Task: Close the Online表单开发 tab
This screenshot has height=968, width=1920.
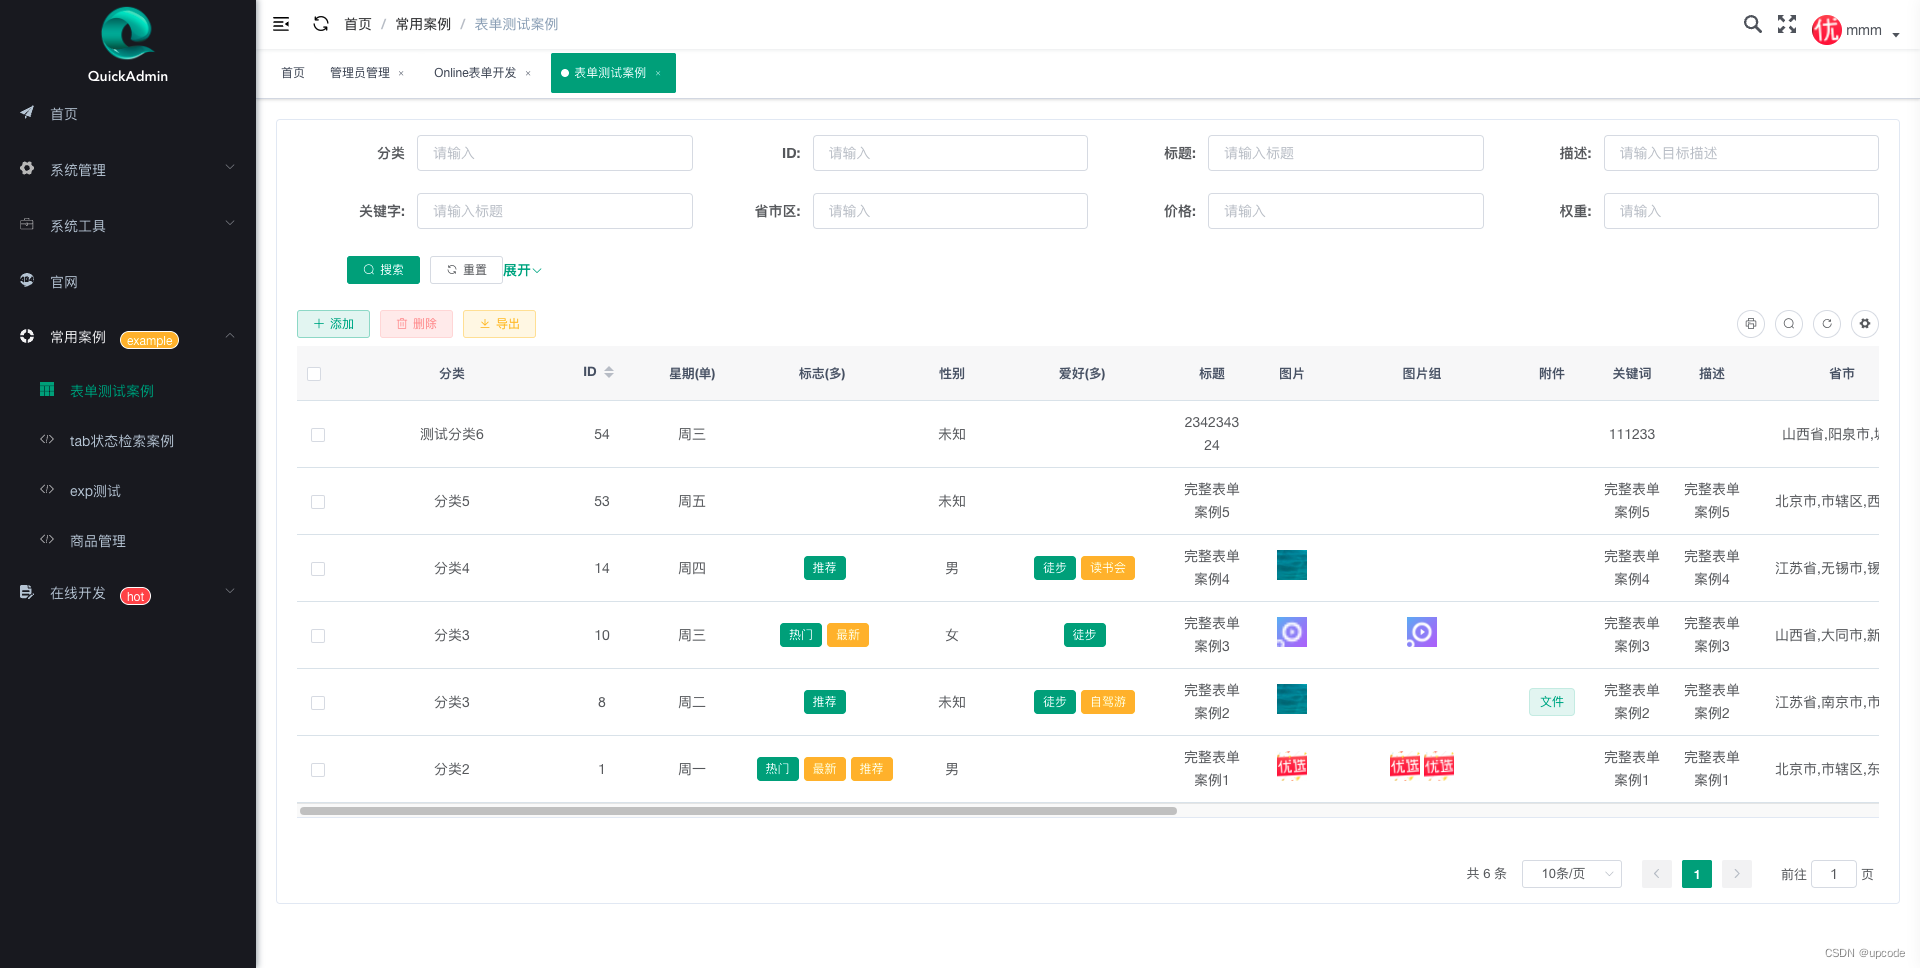Action: point(528,73)
